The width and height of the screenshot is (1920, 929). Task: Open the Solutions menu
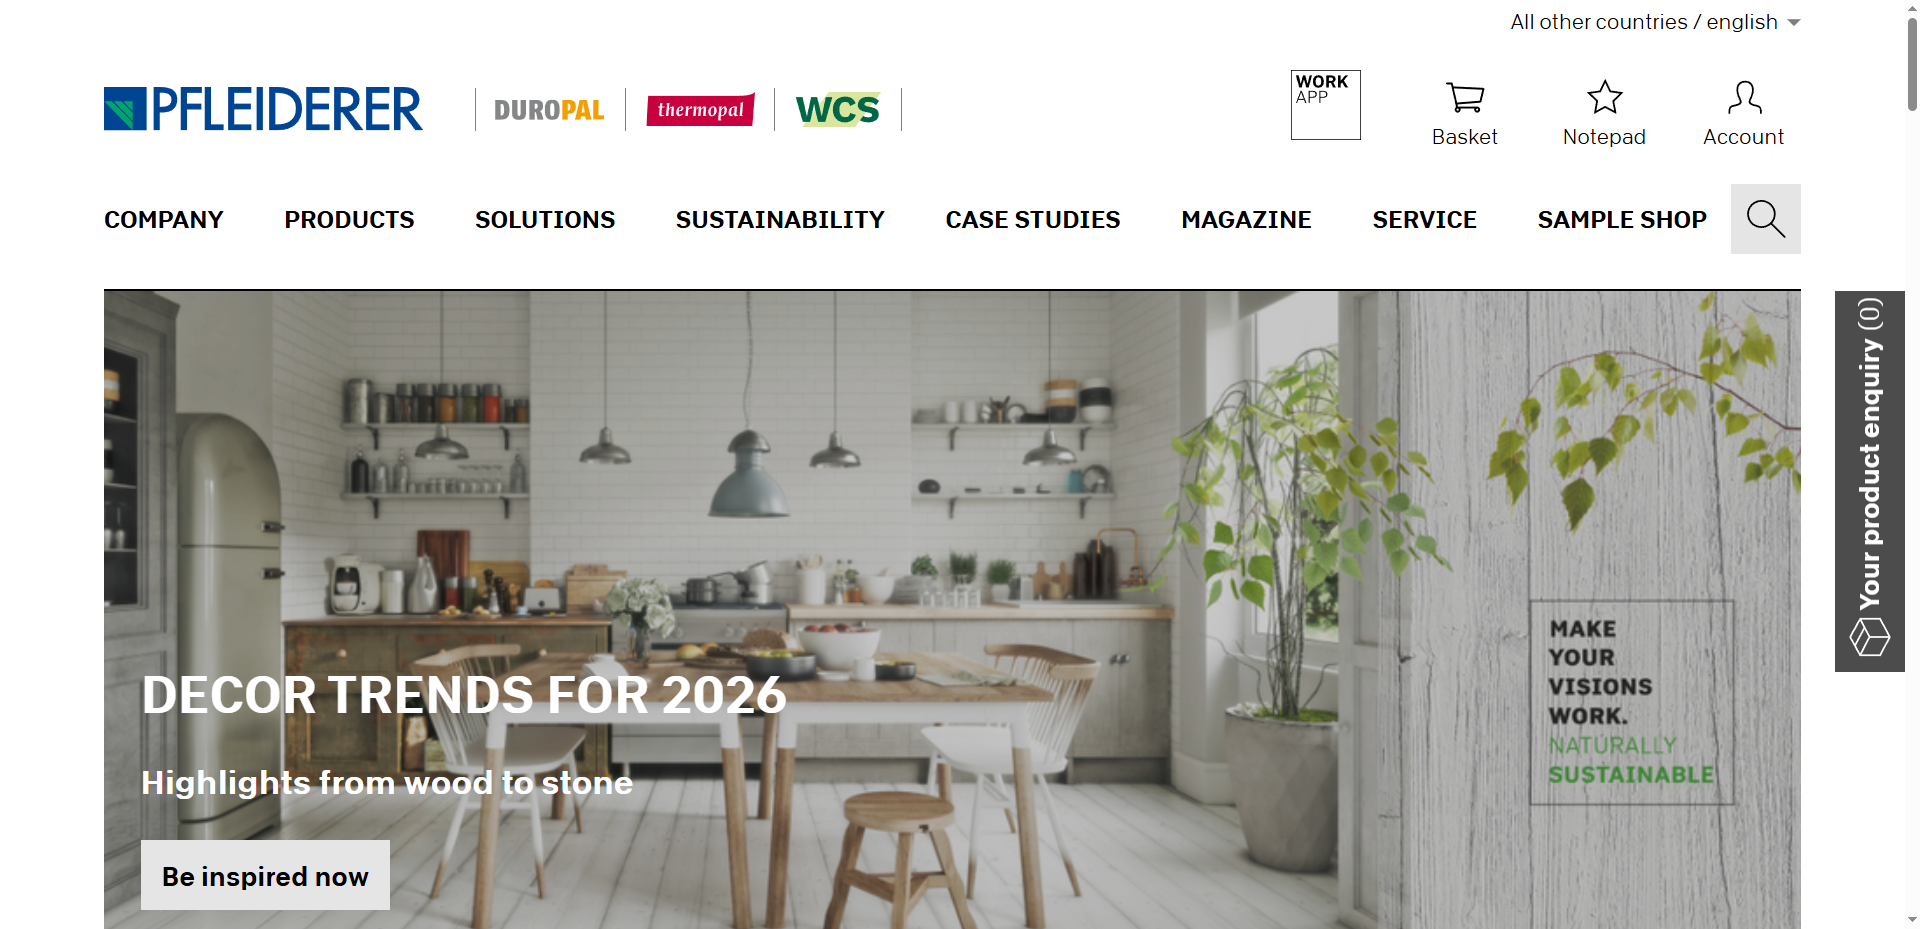click(x=545, y=220)
